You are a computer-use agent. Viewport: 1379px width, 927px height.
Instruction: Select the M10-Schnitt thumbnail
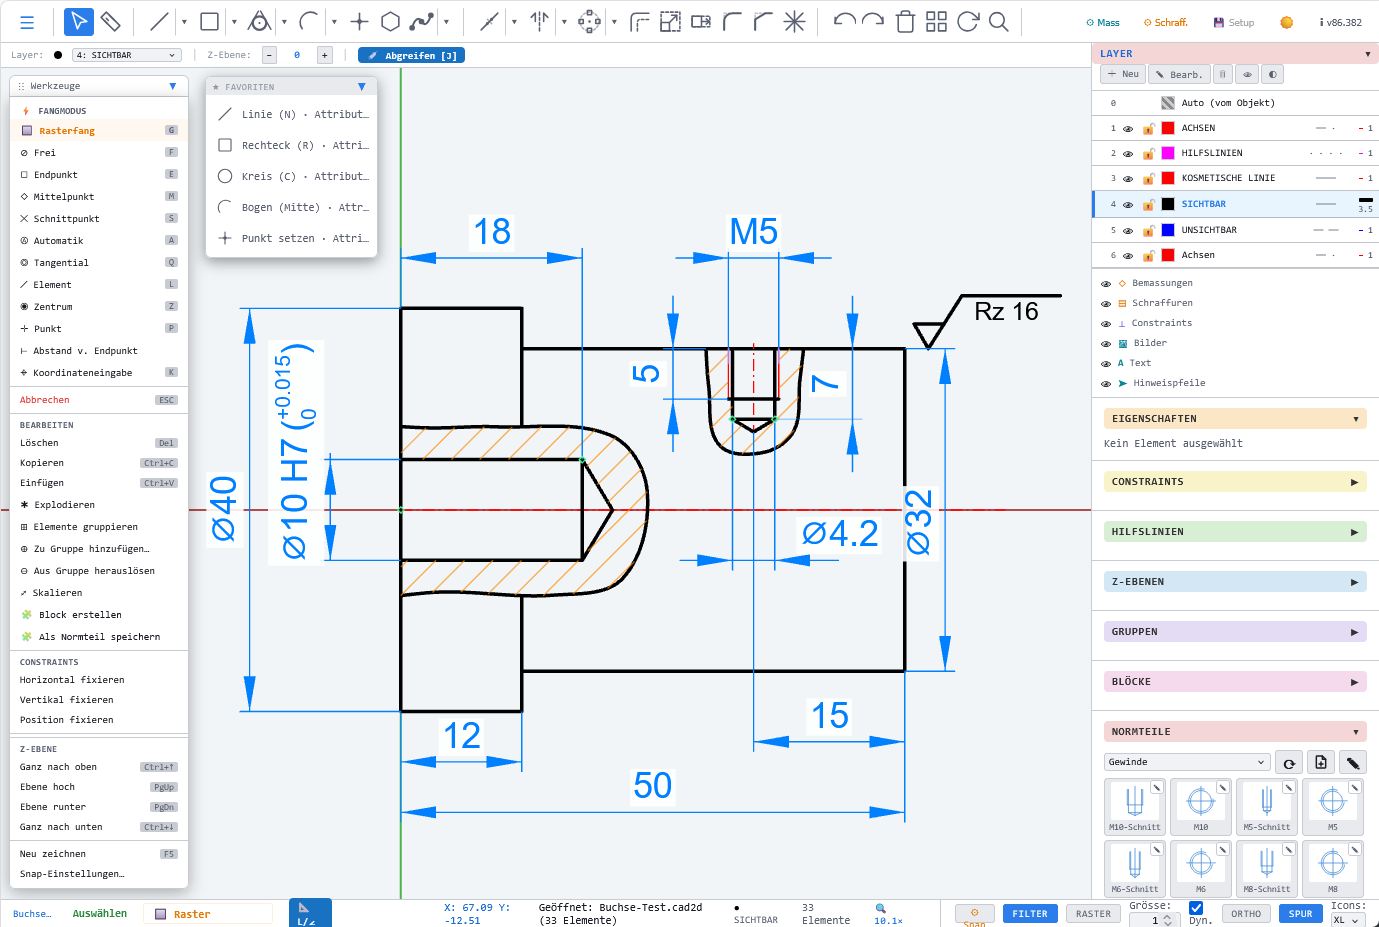click(x=1135, y=806)
